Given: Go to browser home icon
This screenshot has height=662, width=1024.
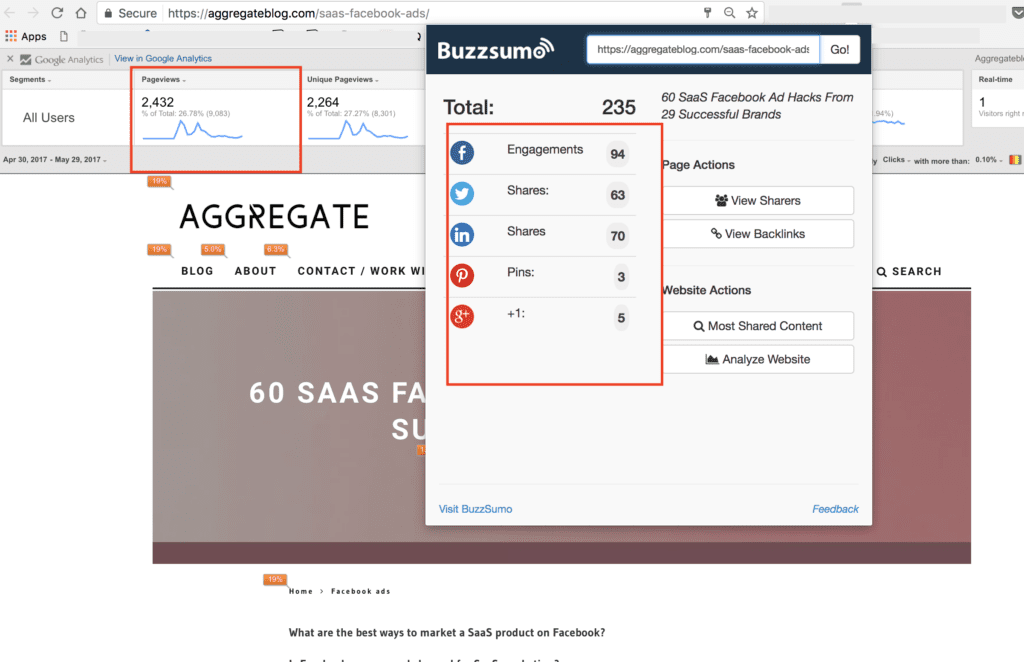Looking at the screenshot, I should (x=80, y=12).
